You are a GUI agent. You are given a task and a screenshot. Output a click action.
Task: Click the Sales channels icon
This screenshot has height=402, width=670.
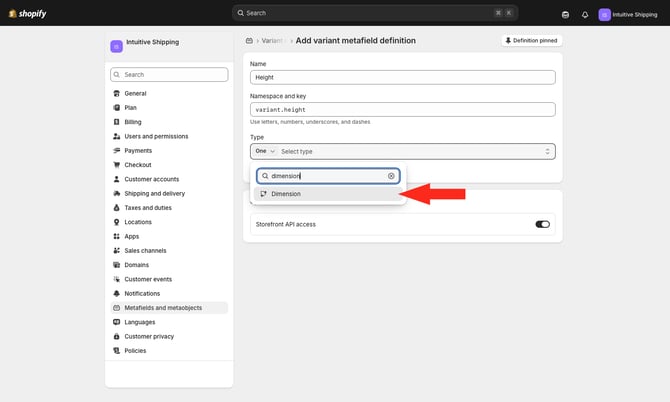pyautogui.click(x=116, y=251)
